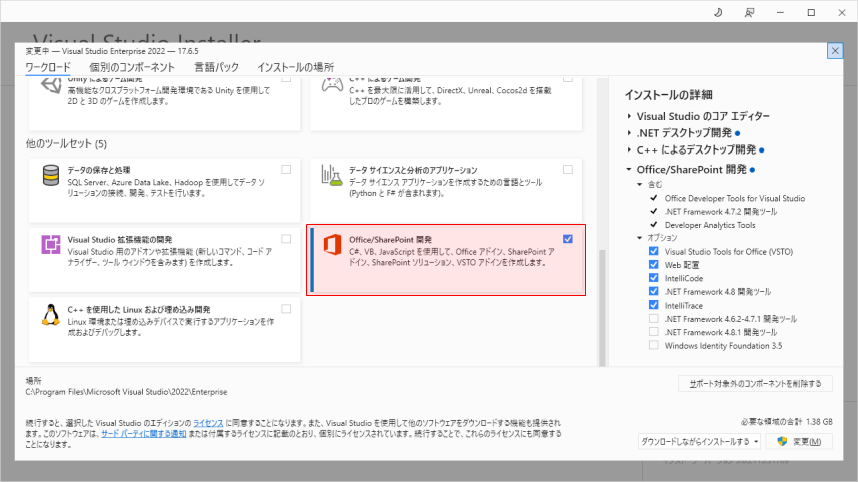This screenshot has height=482, width=858.
Task: Click the .NET Framework 4.7.2 開発ツール included item
Action: 721,212
